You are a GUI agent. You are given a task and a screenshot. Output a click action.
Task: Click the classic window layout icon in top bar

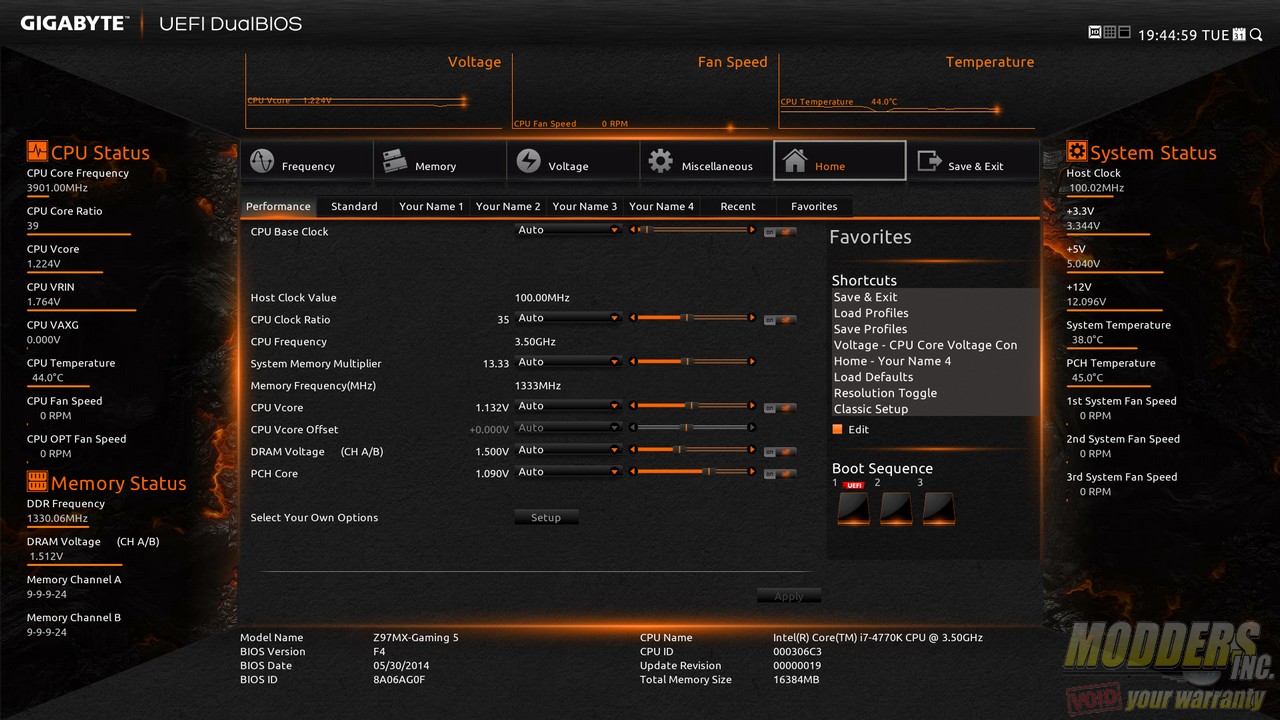[1124, 33]
